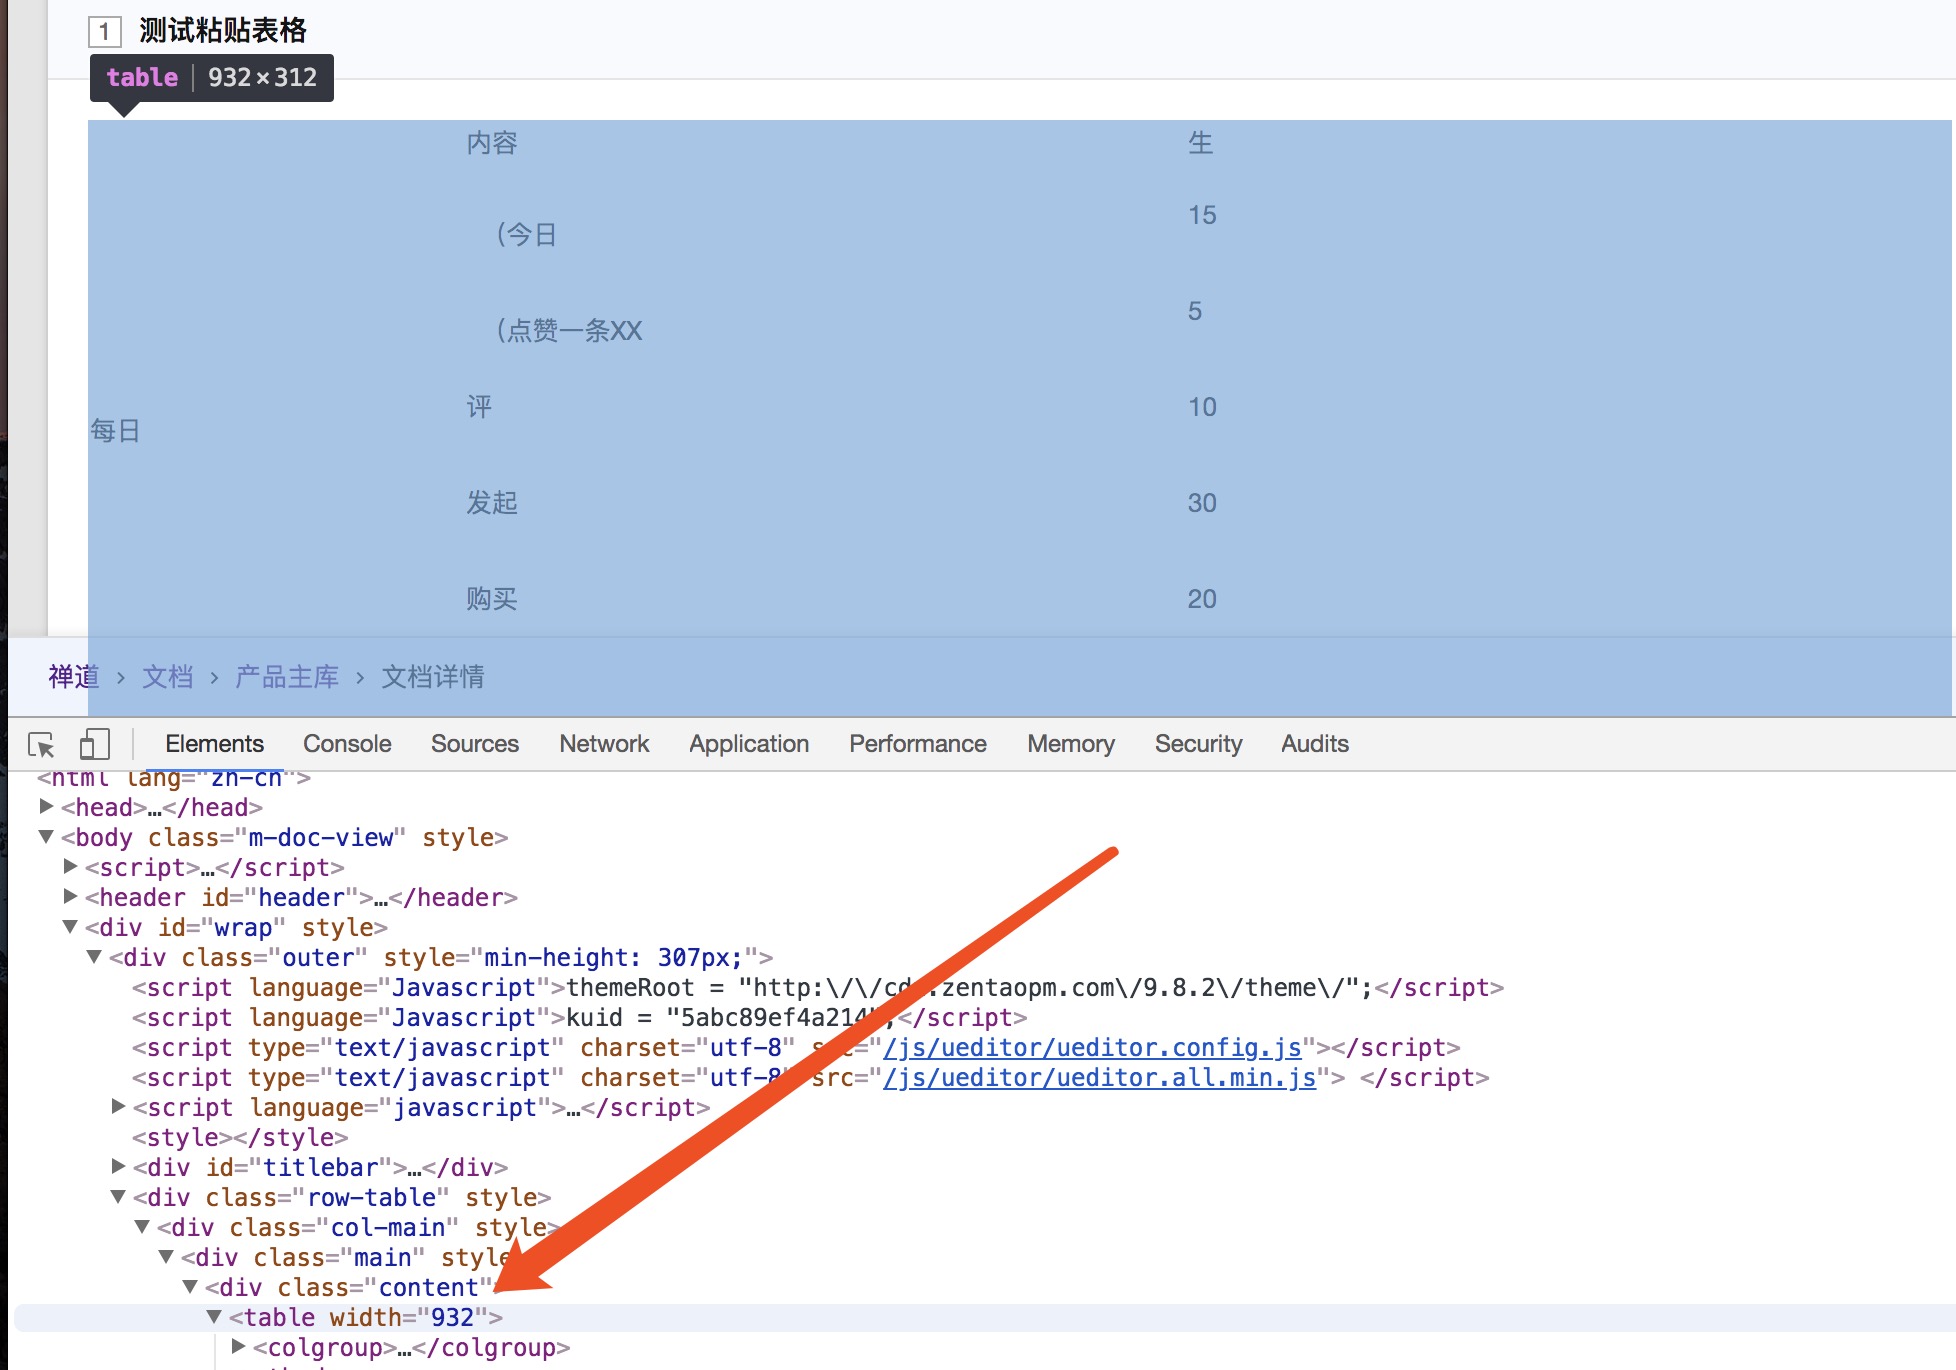Open the ueditor.all.min.js script link
The image size is (1956, 1370).
pos(1099,1077)
